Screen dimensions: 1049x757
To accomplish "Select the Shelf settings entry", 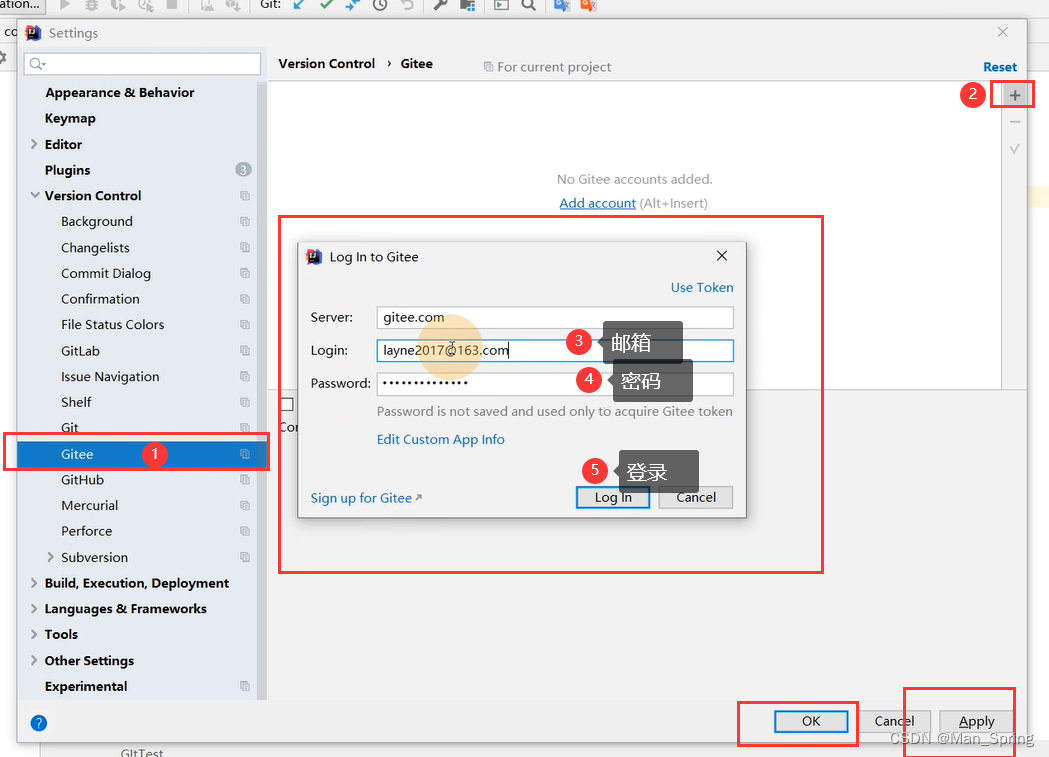I will coord(76,402).
